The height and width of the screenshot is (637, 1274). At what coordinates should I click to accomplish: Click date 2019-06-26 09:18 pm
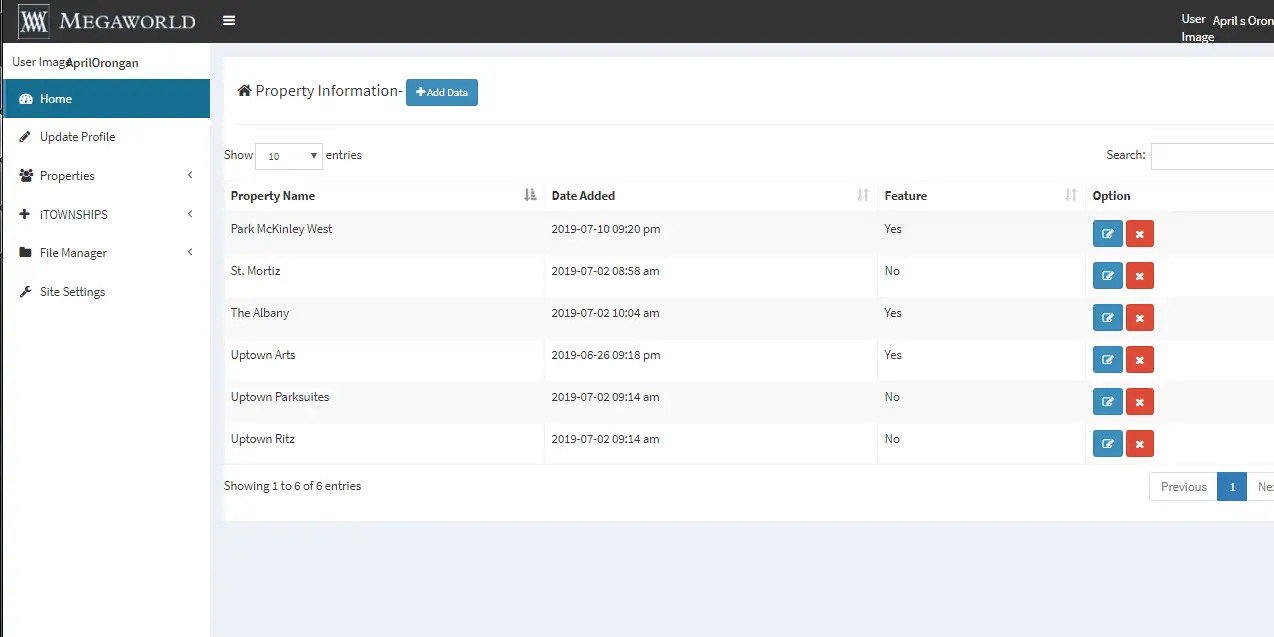click(x=606, y=355)
